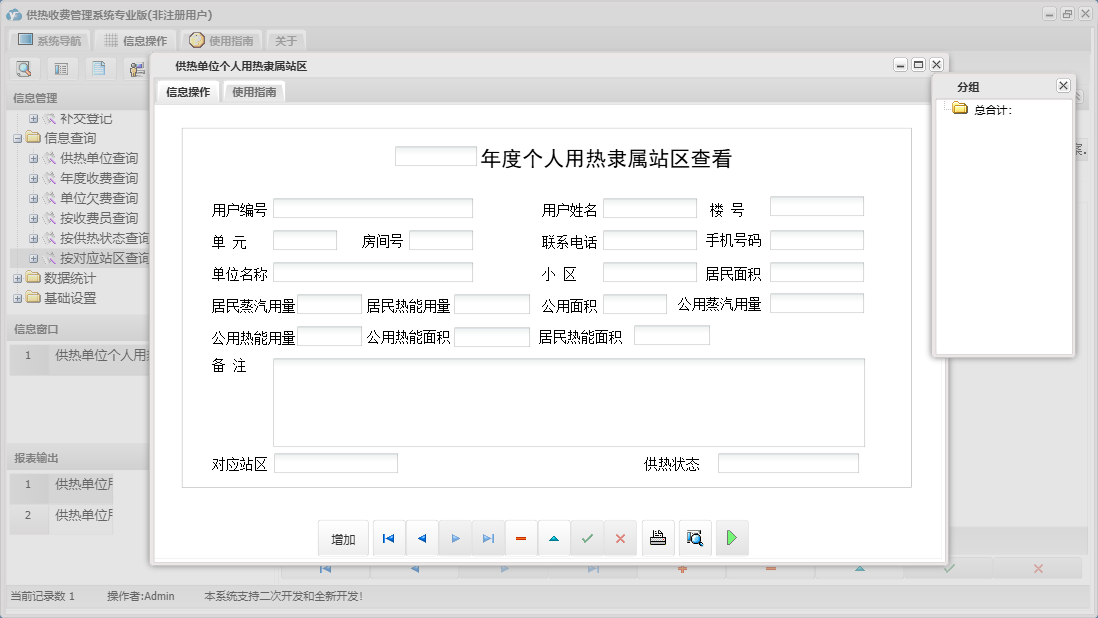Click the print icon at the bottom toolbar
Viewport: 1098px width, 618px height.
658,538
